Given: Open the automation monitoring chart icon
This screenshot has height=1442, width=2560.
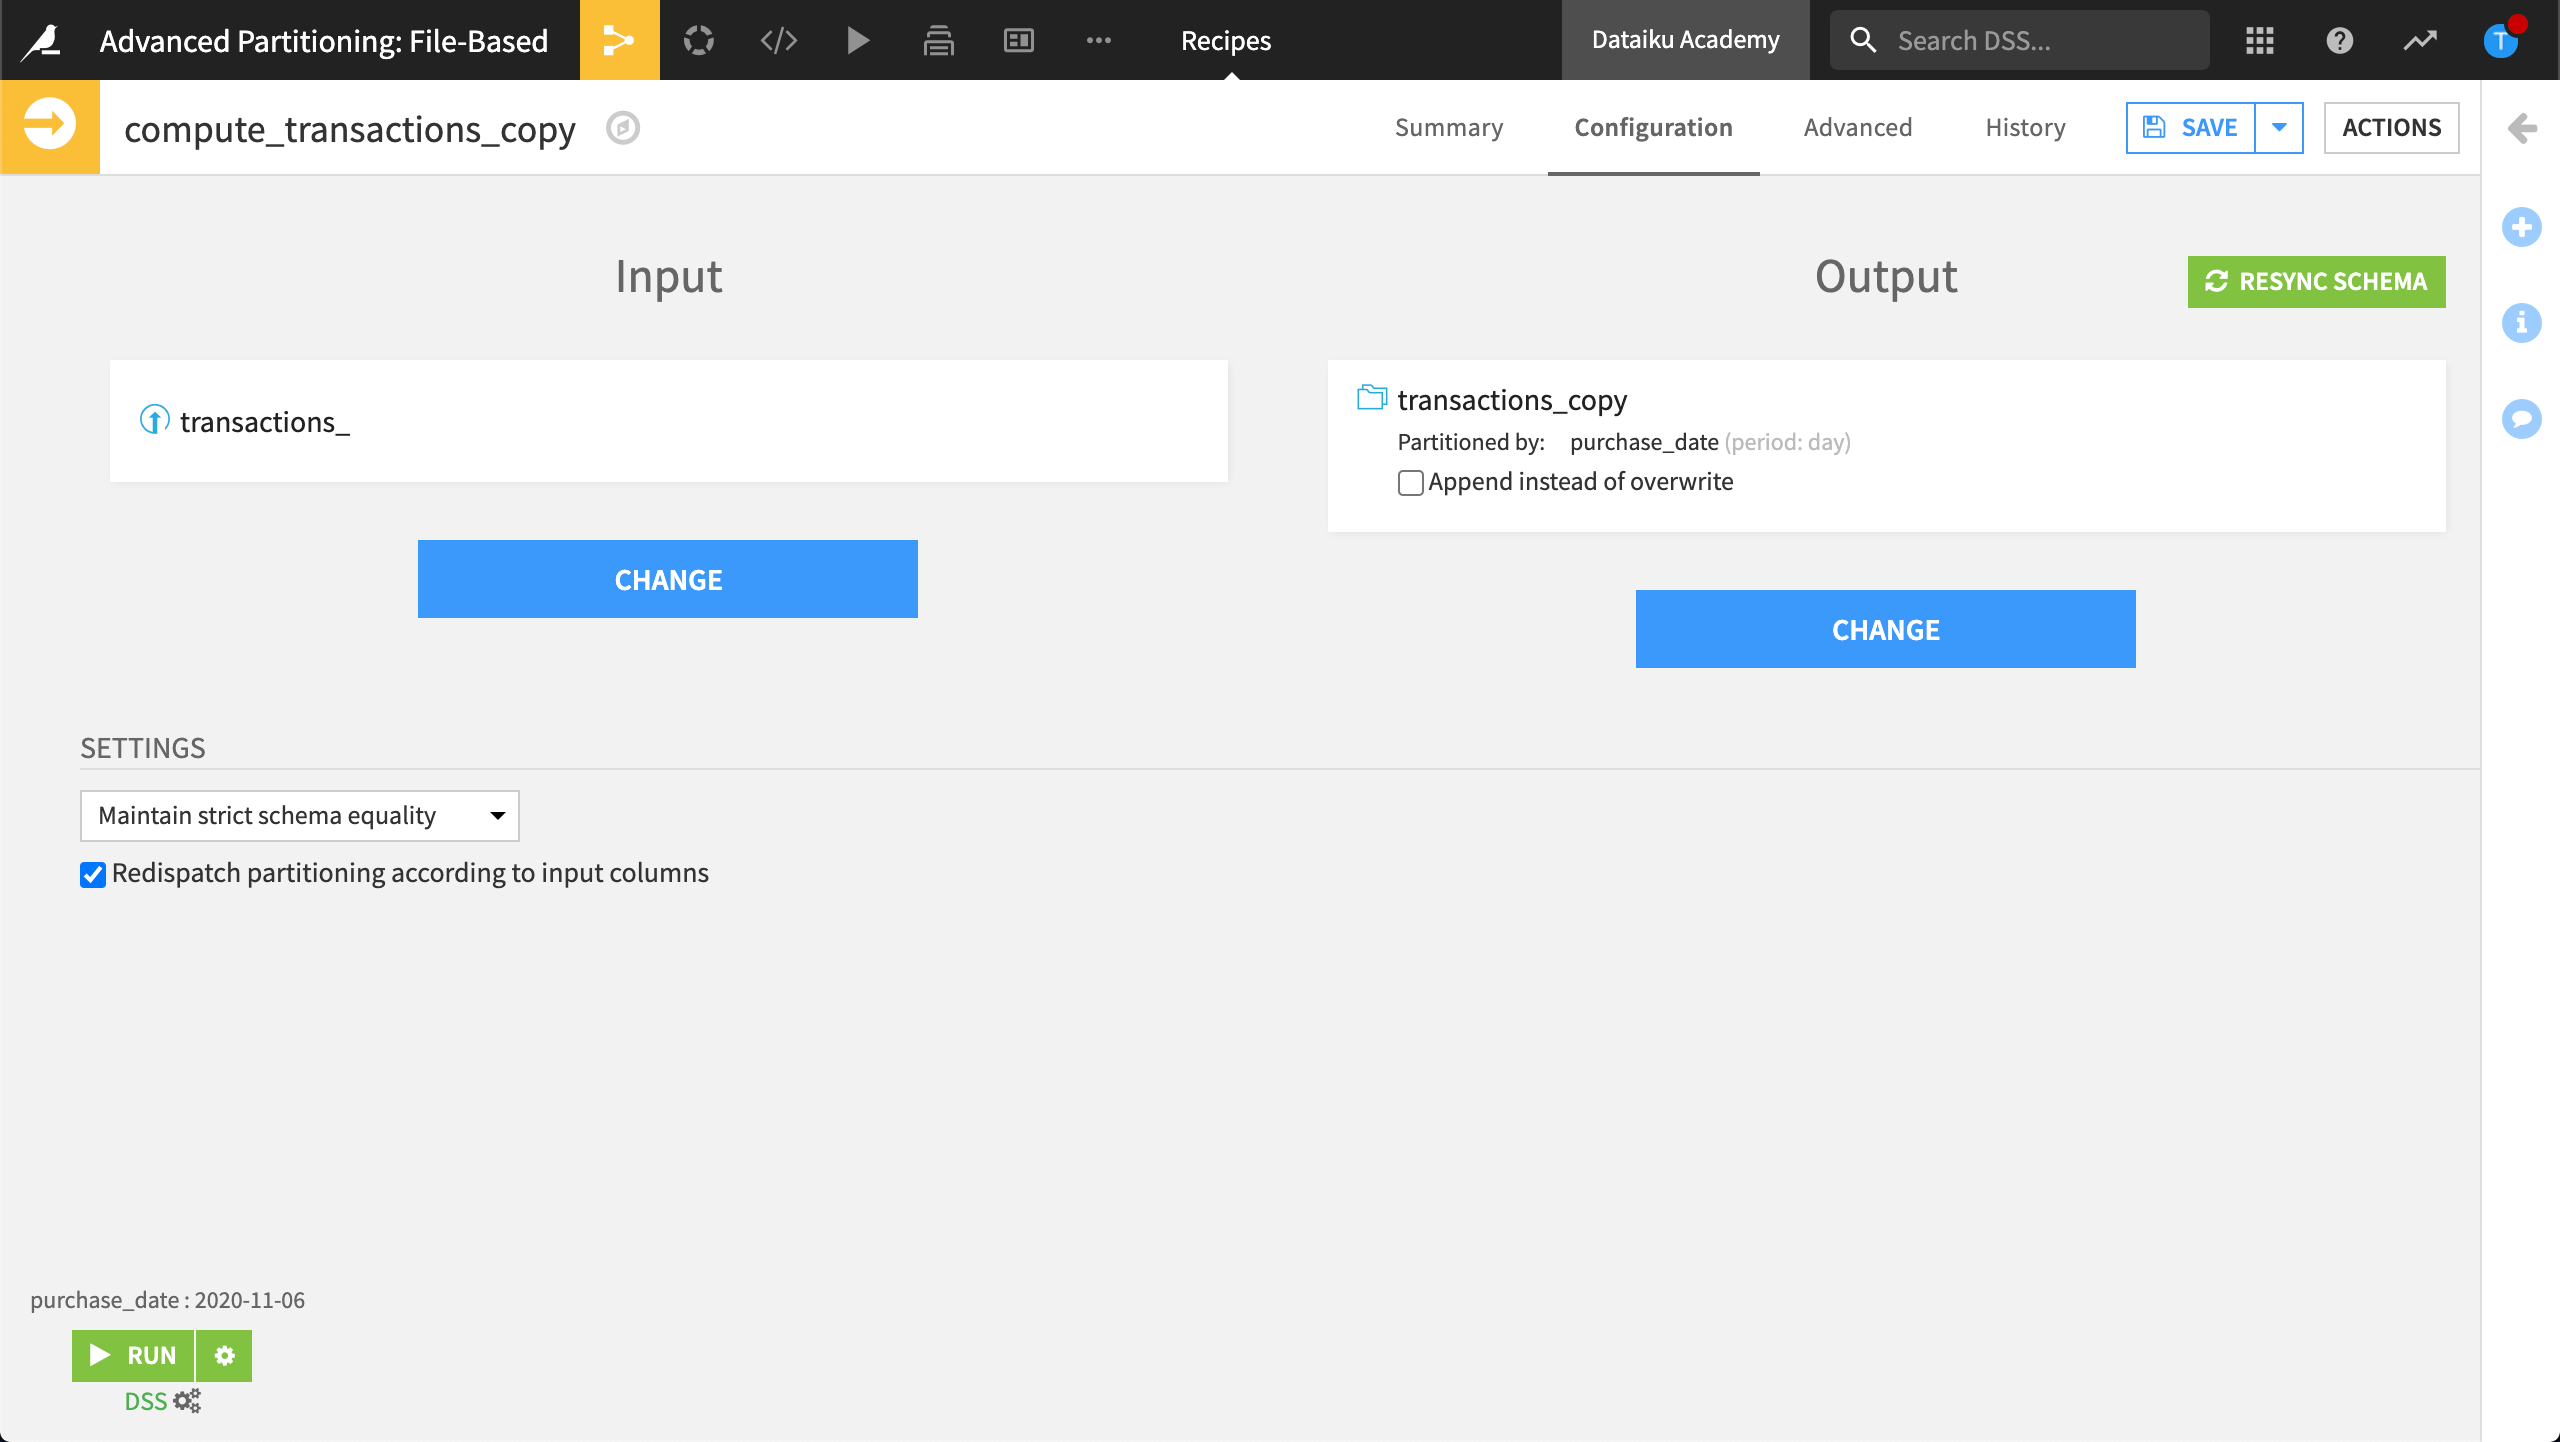Looking at the screenshot, I should point(2420,40).
